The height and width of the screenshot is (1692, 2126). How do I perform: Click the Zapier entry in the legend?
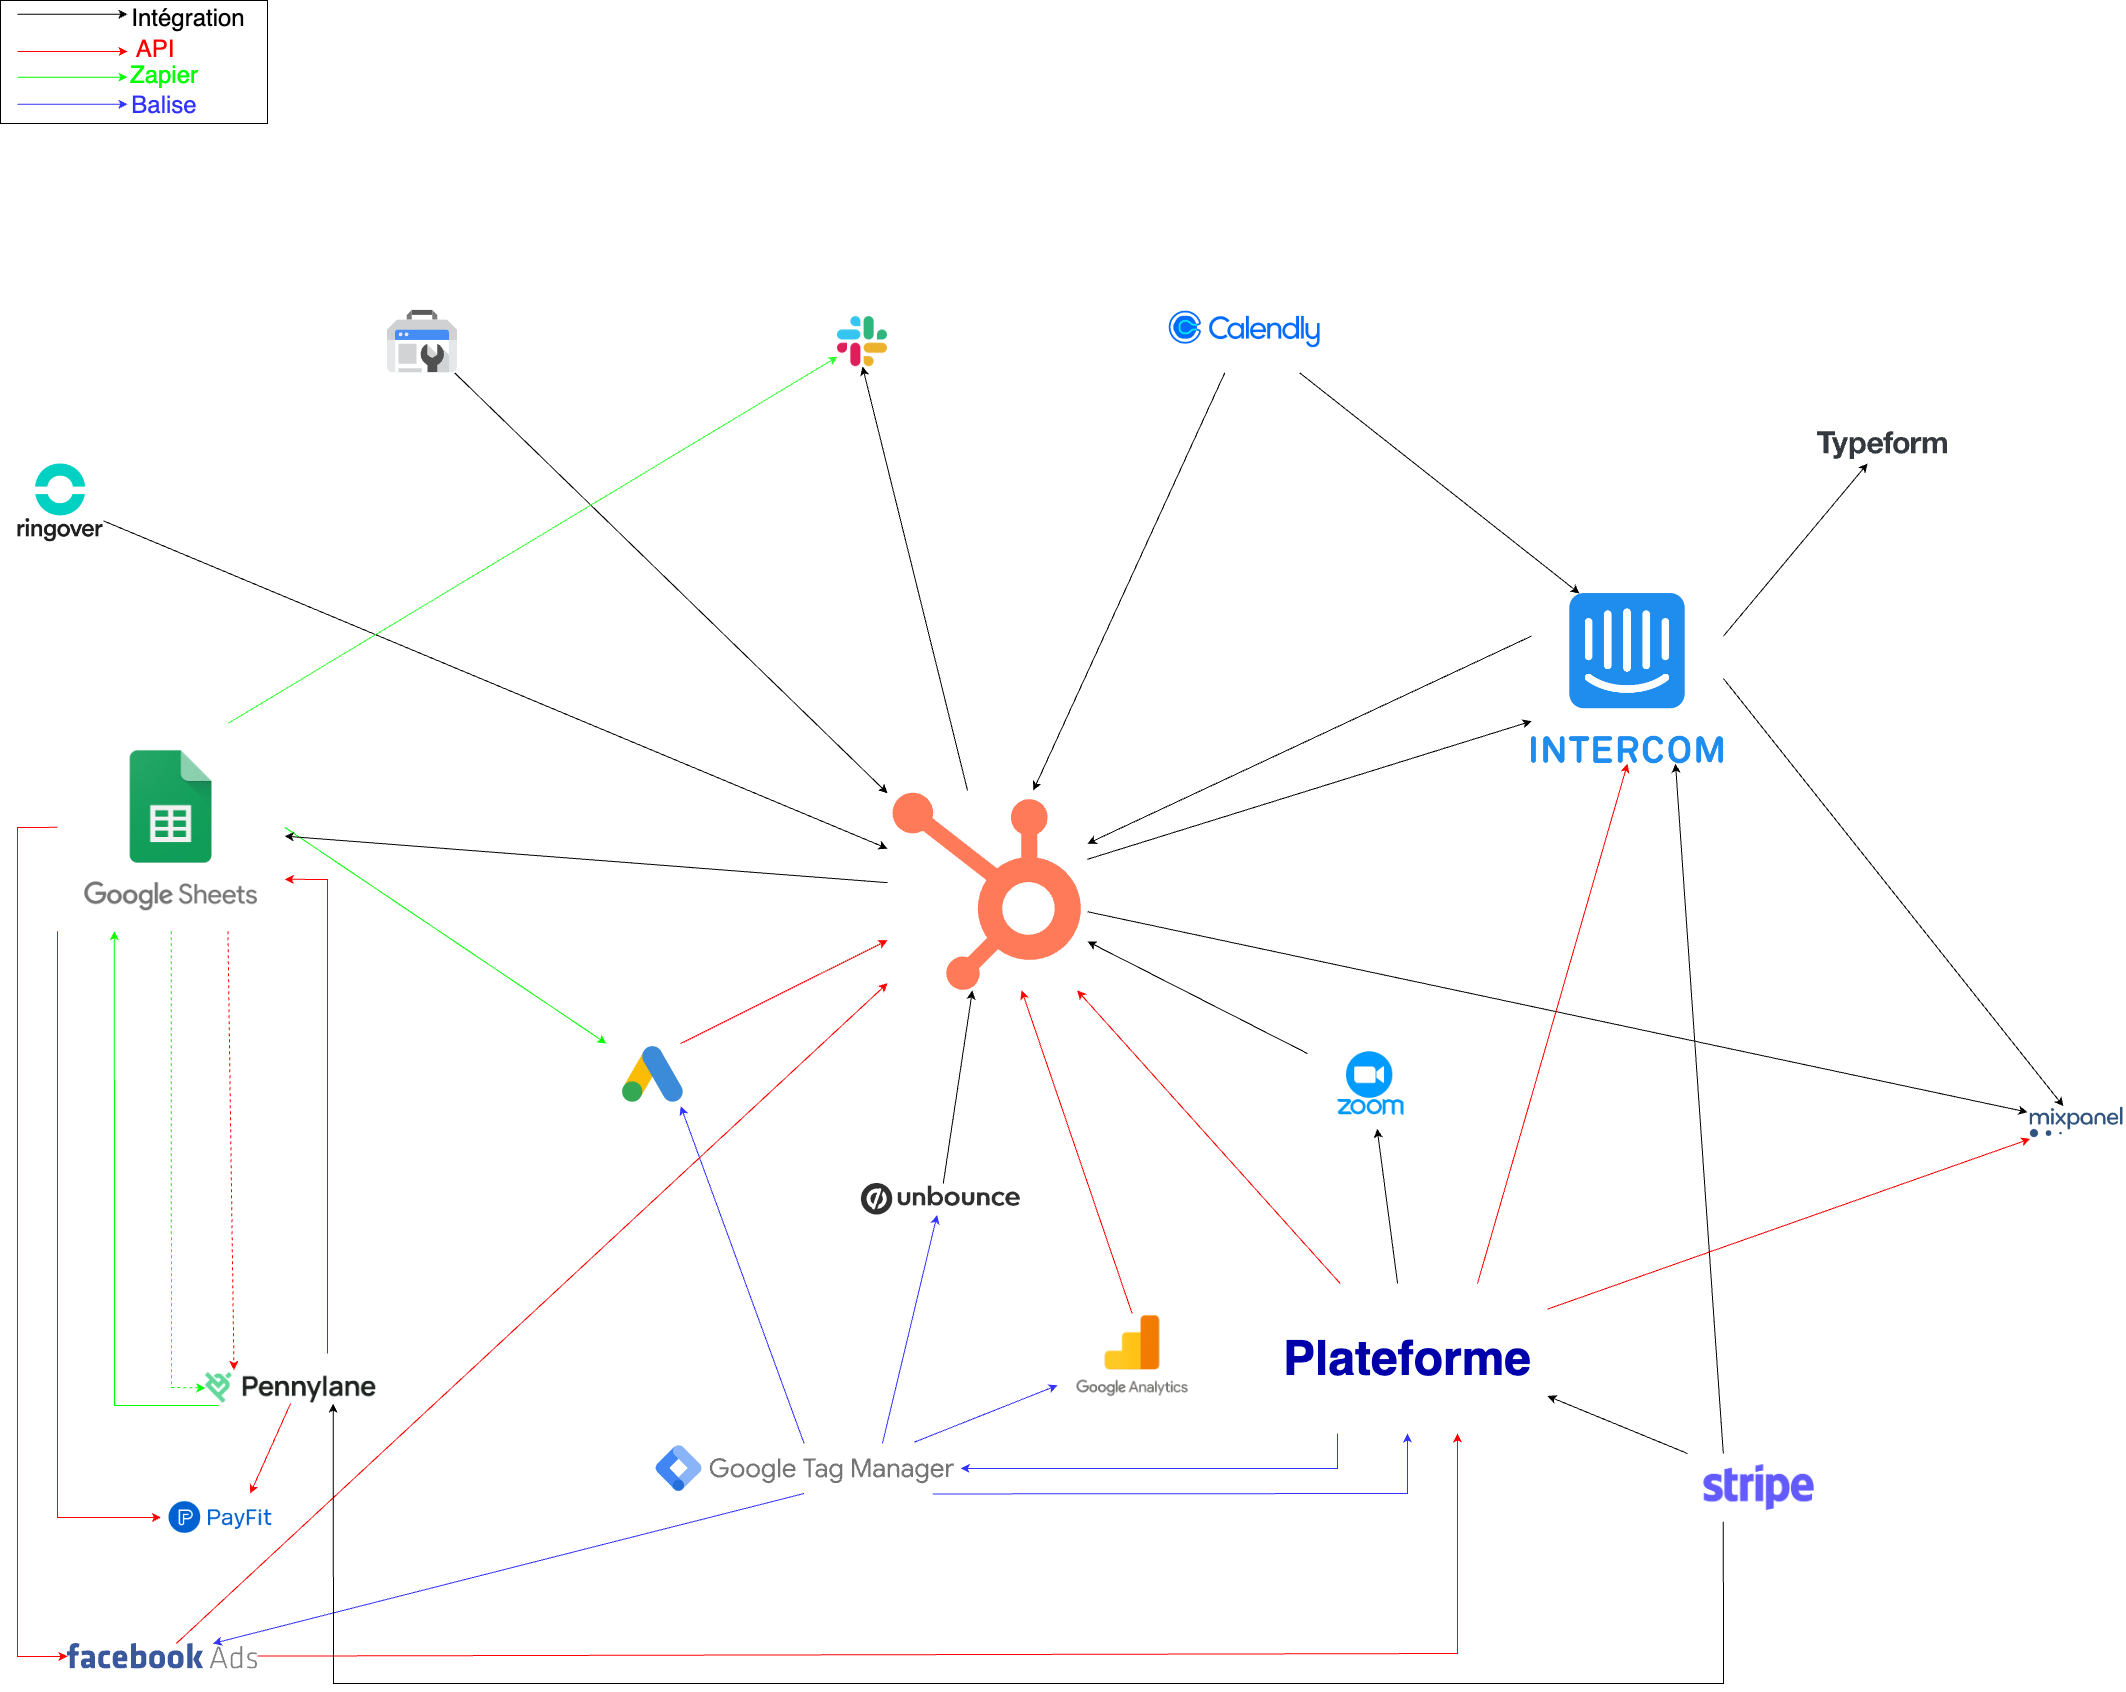point(163,75)
